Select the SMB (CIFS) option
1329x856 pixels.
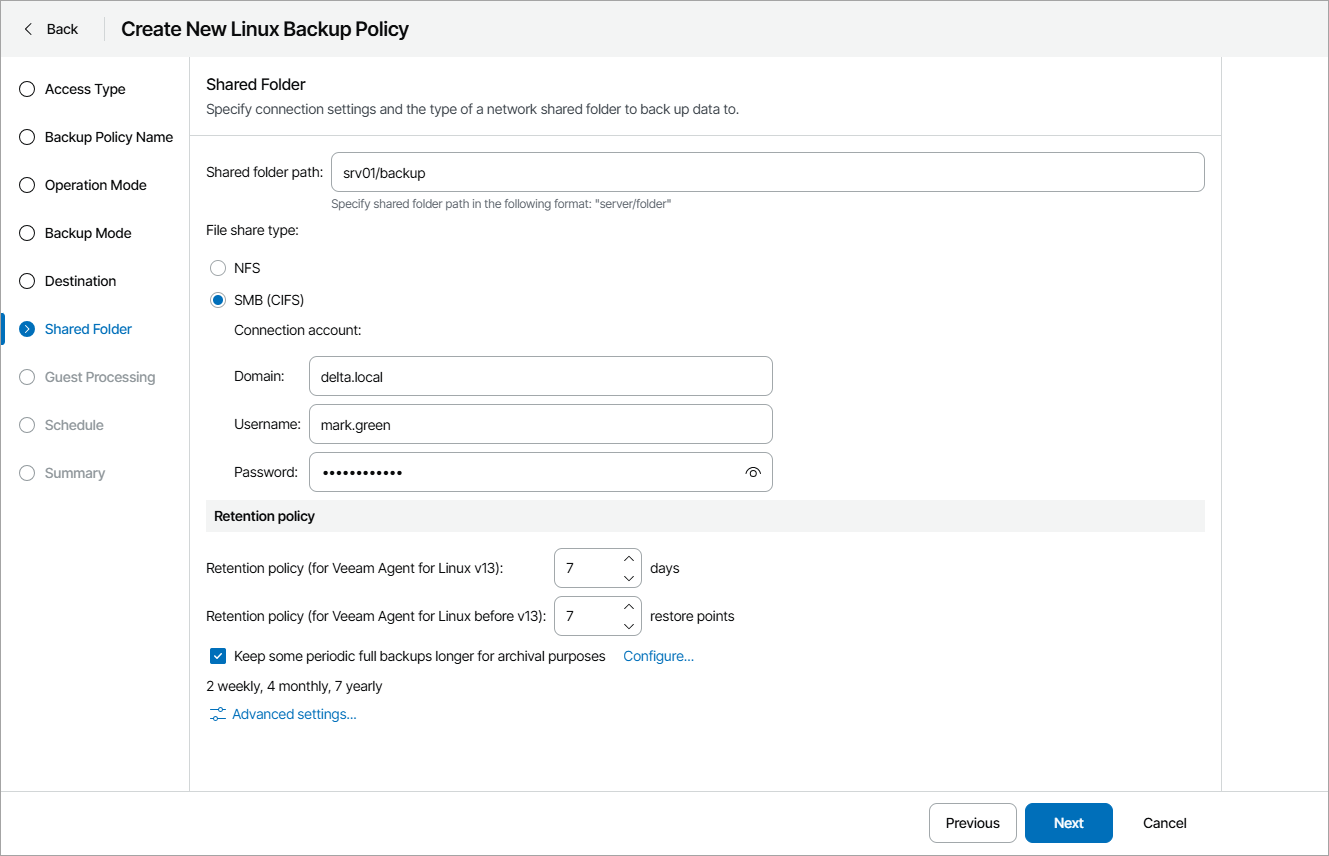pos(218,299)
